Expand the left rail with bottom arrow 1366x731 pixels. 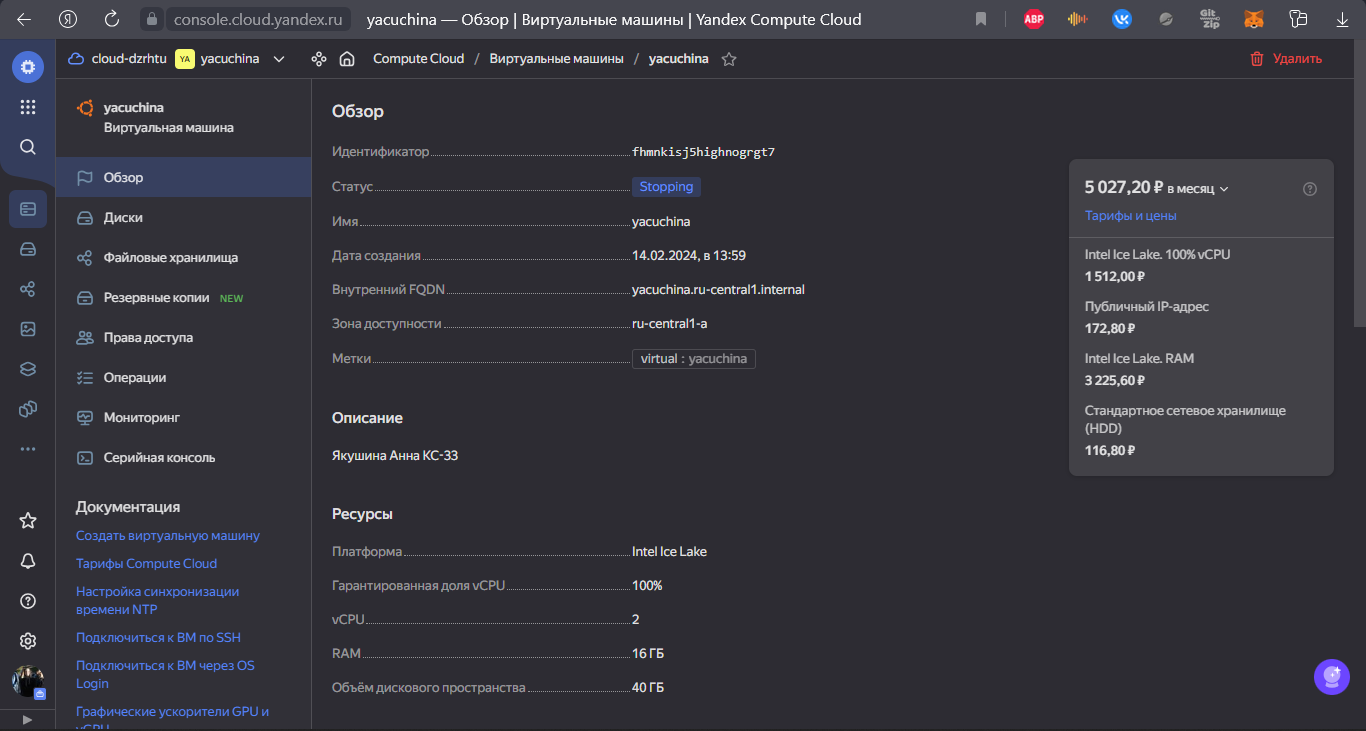click(28, 719)
